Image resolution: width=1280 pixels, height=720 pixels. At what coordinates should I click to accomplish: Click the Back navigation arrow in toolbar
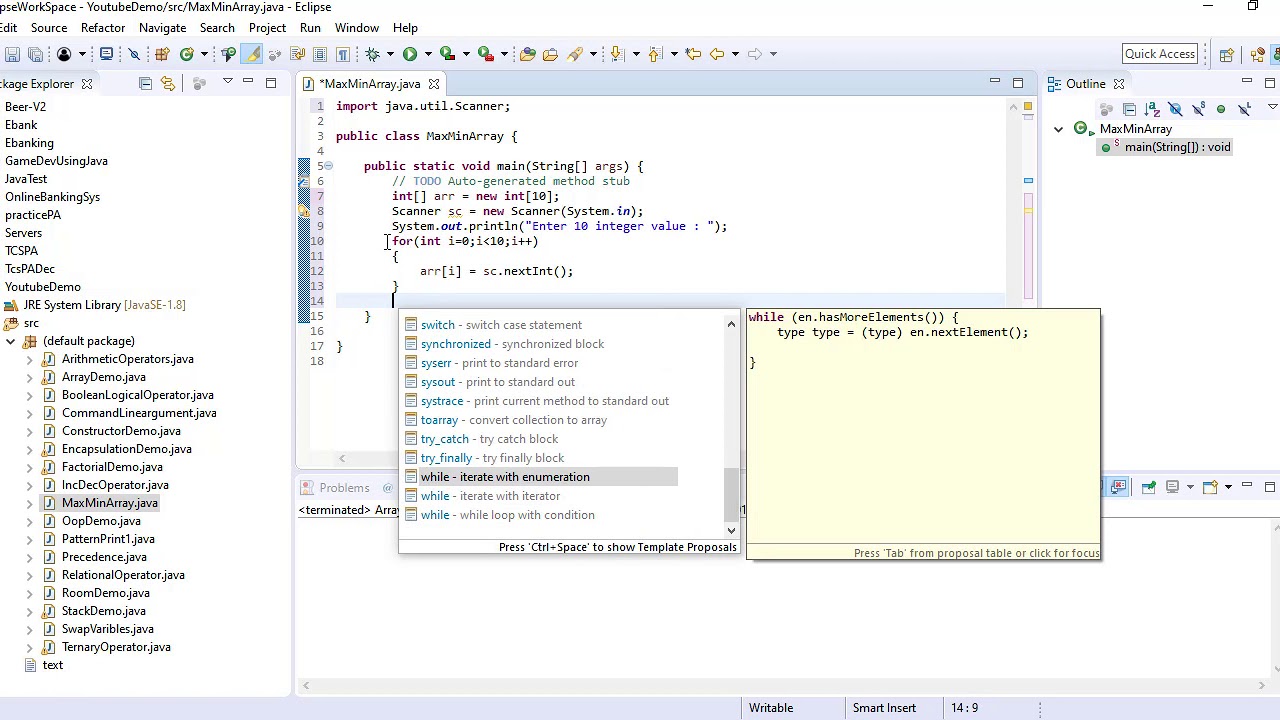click(x=716, y=54)
